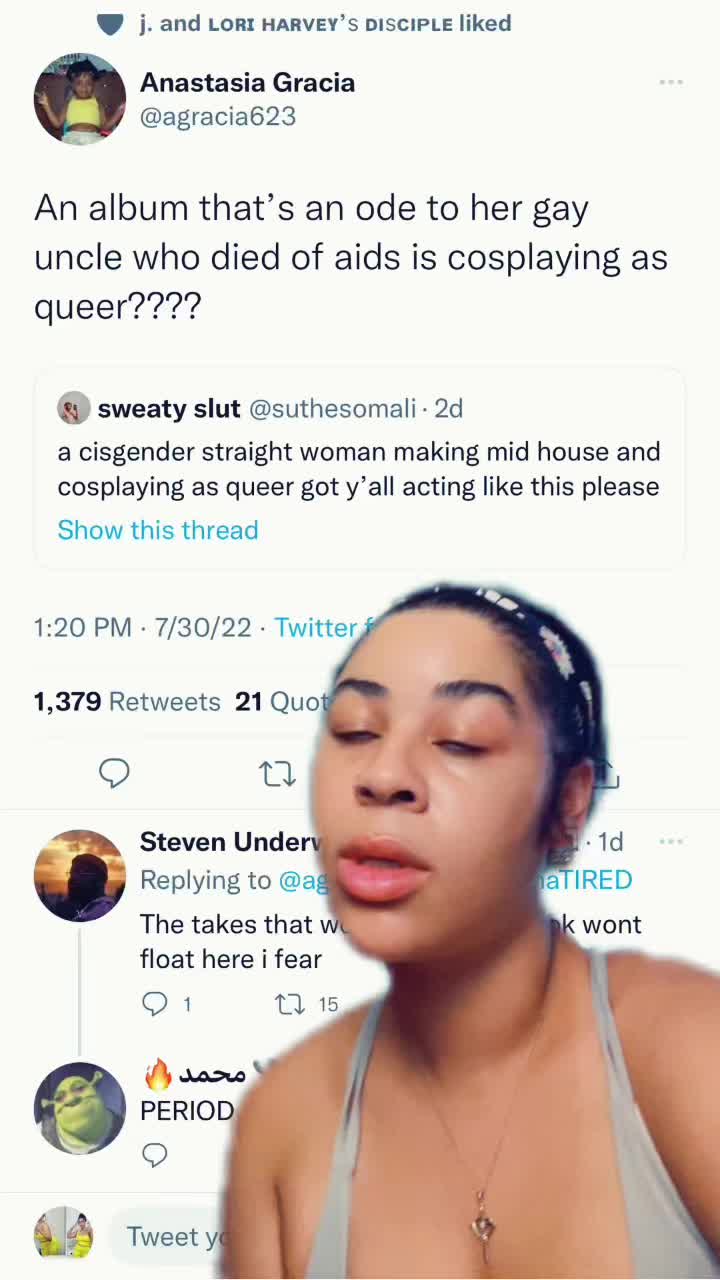Open the sweaty slut quoted avatar
Viewport: 720px width, 1280px height.
point(74,408)
